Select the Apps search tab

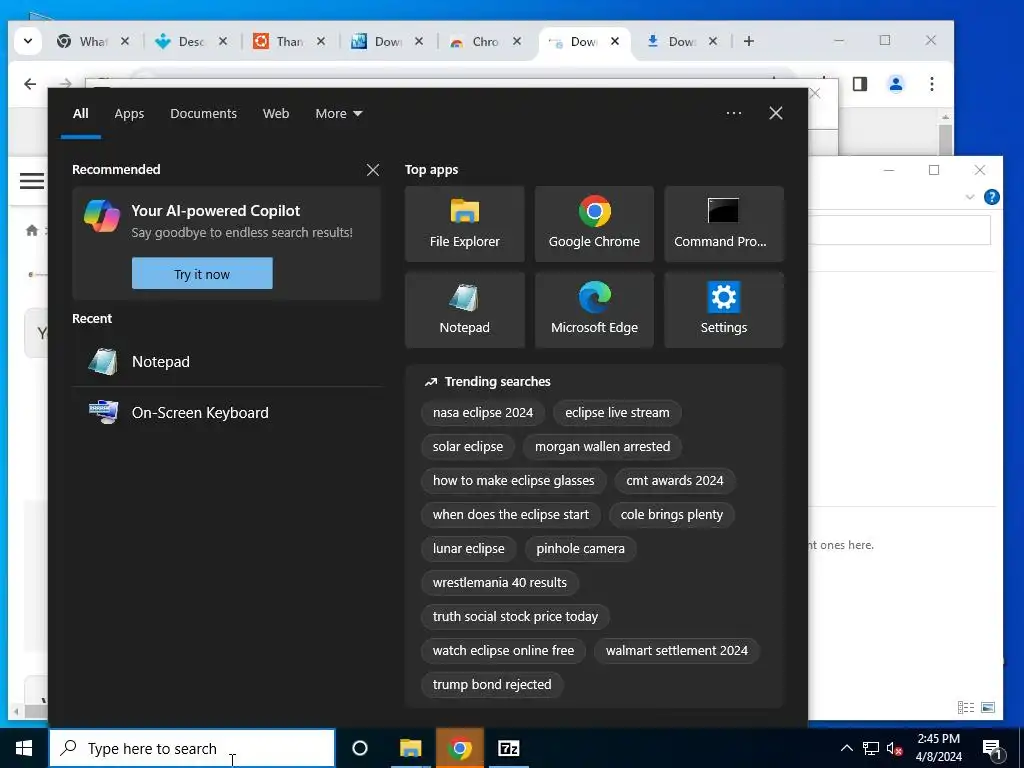129,114
